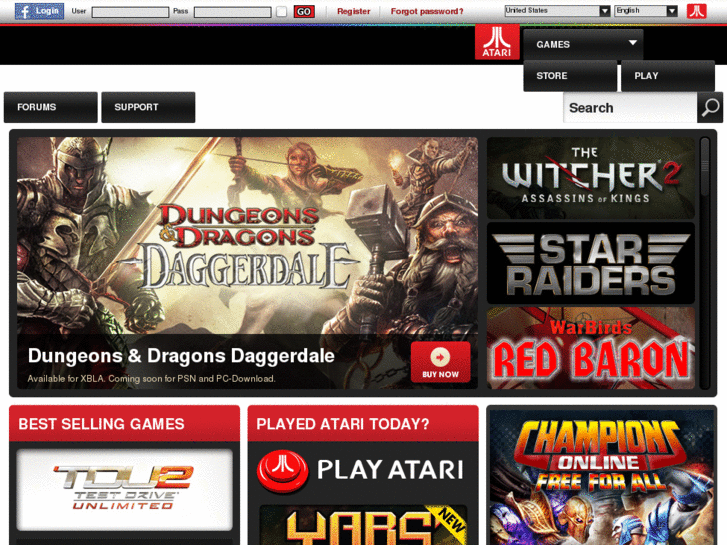Click the Register link
Viewport: 727px width, 545px height.
pyautogui.click(x=354, y=11)
